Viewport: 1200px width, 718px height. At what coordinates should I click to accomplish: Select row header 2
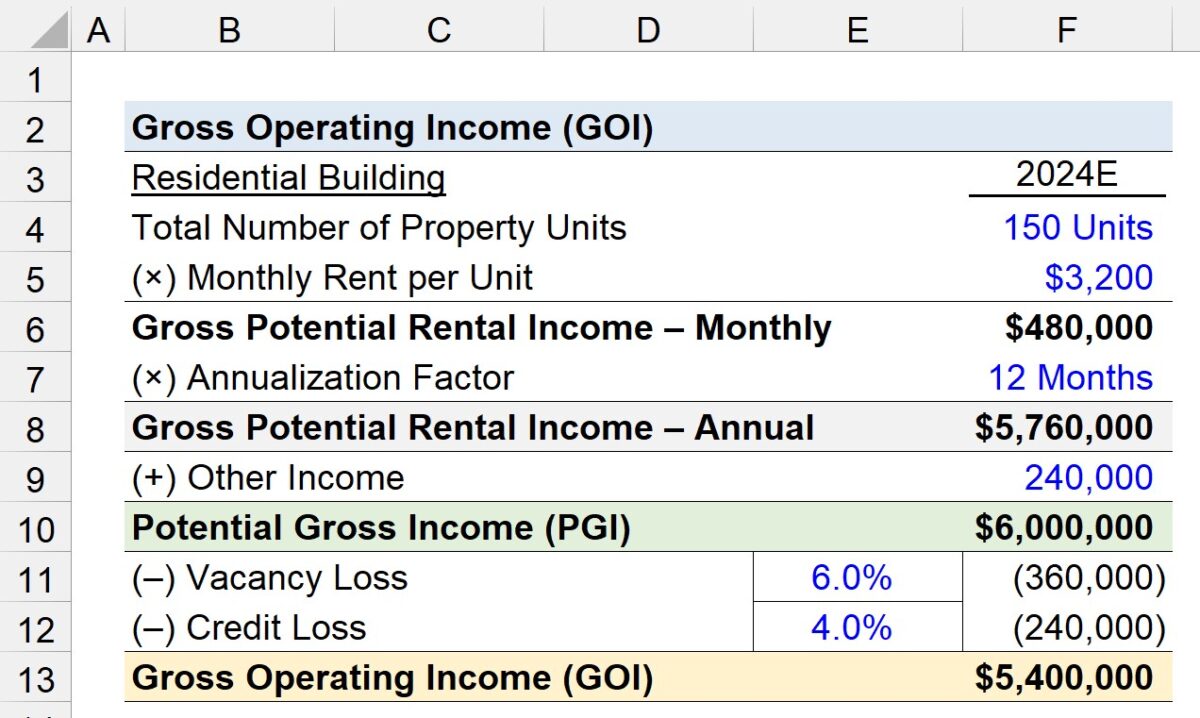[36, 128]
